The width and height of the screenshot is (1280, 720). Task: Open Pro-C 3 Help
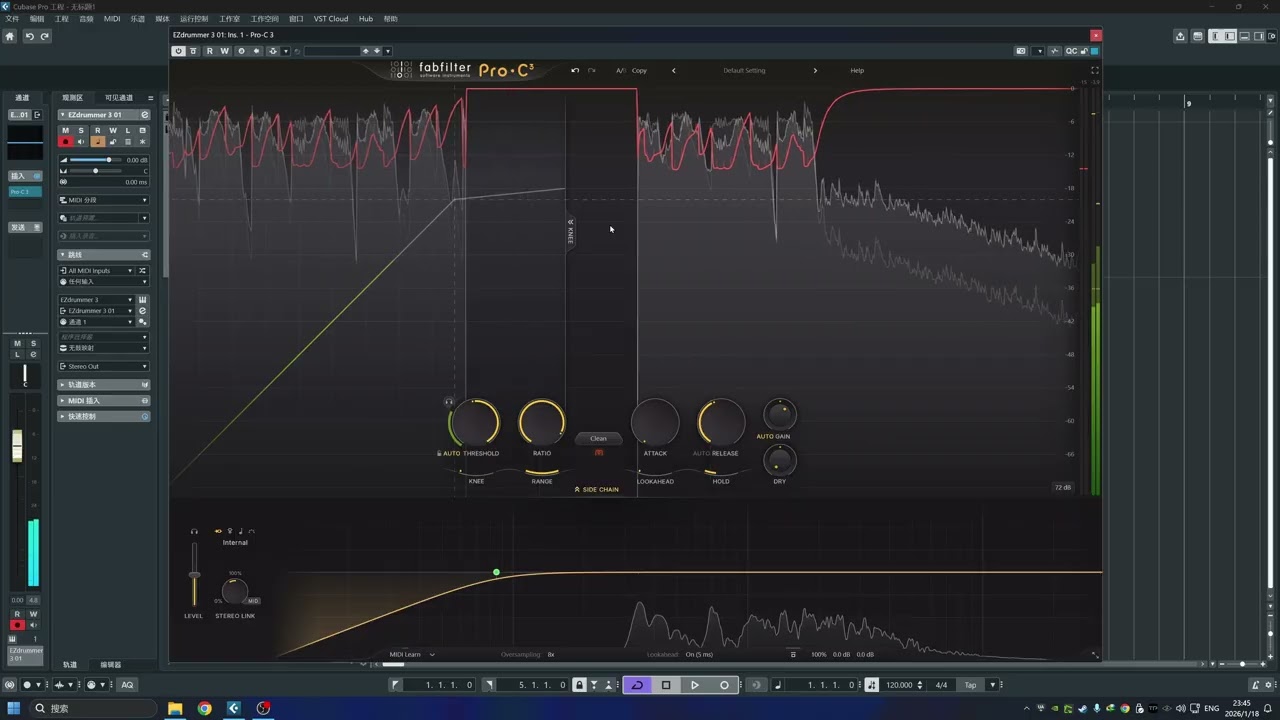point(857,71)
